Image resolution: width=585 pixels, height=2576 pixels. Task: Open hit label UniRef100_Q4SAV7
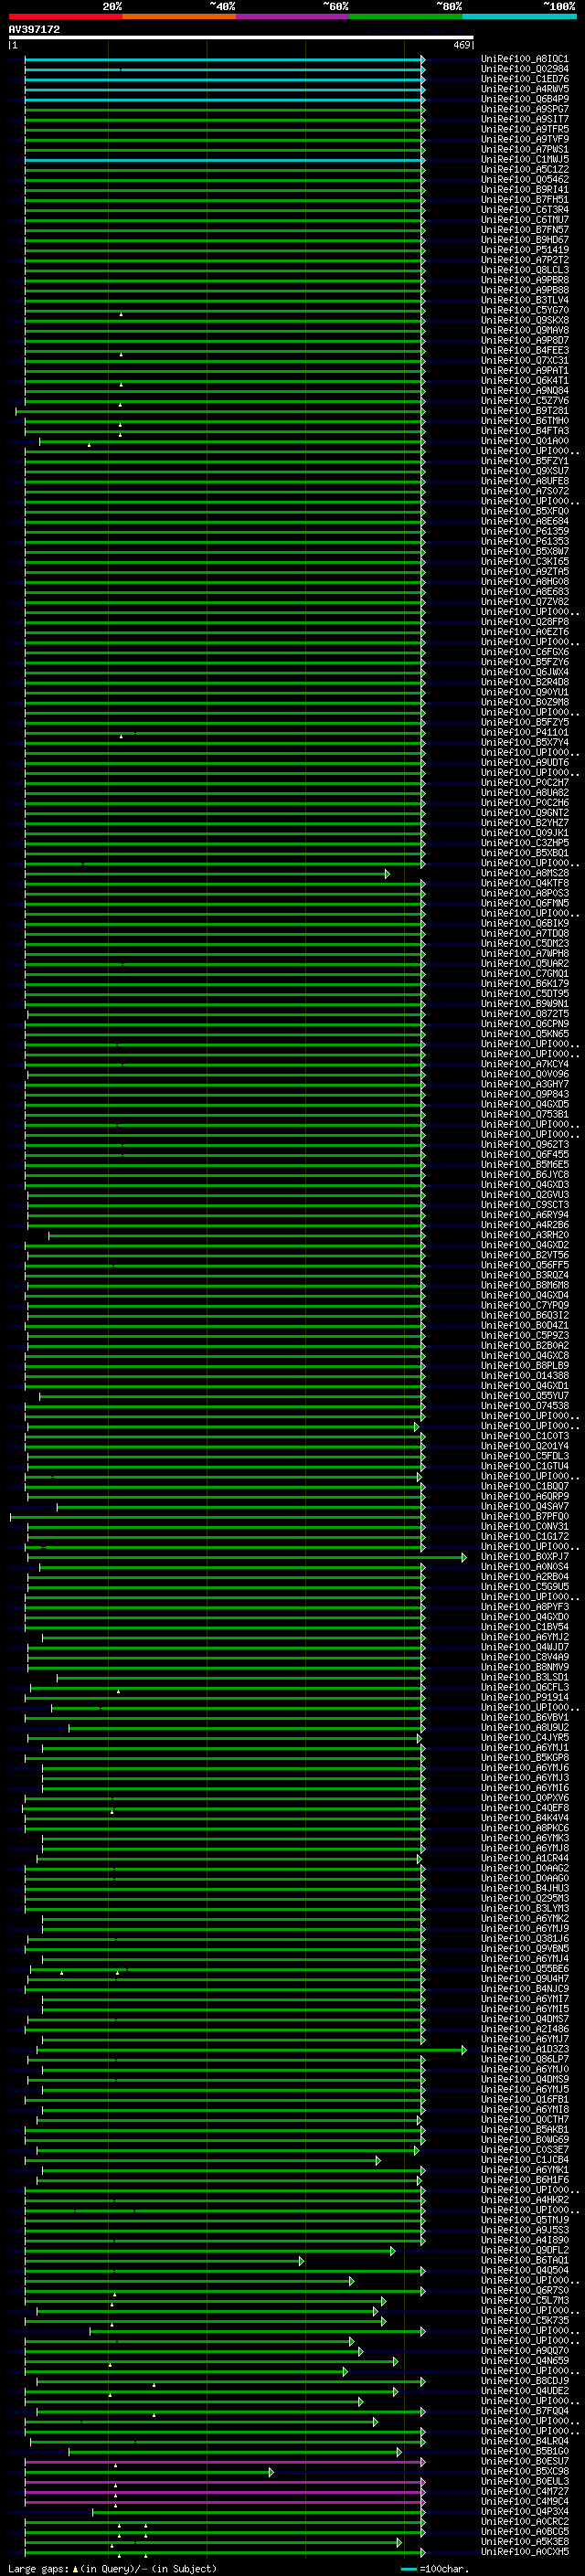pos(525,1507)
